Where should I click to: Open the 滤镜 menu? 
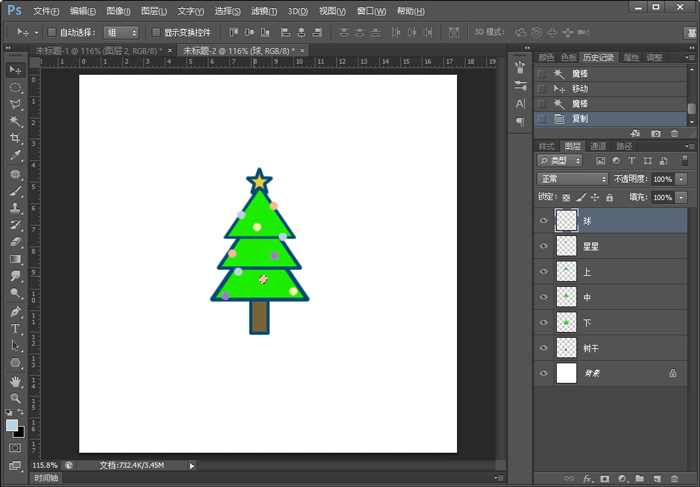click(264, 11)
